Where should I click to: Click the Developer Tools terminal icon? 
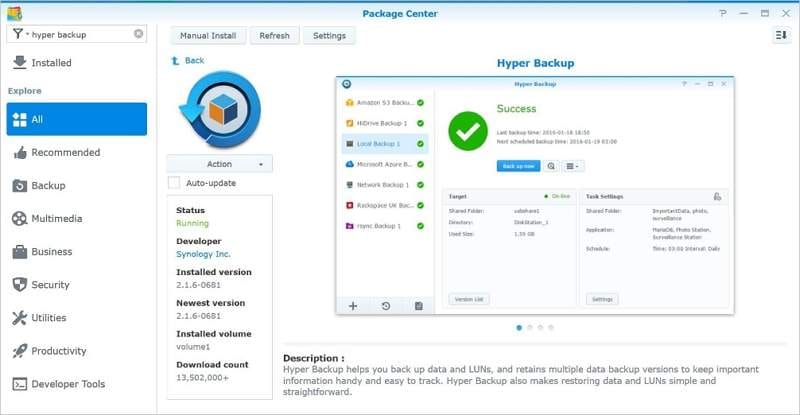point(19,384)
